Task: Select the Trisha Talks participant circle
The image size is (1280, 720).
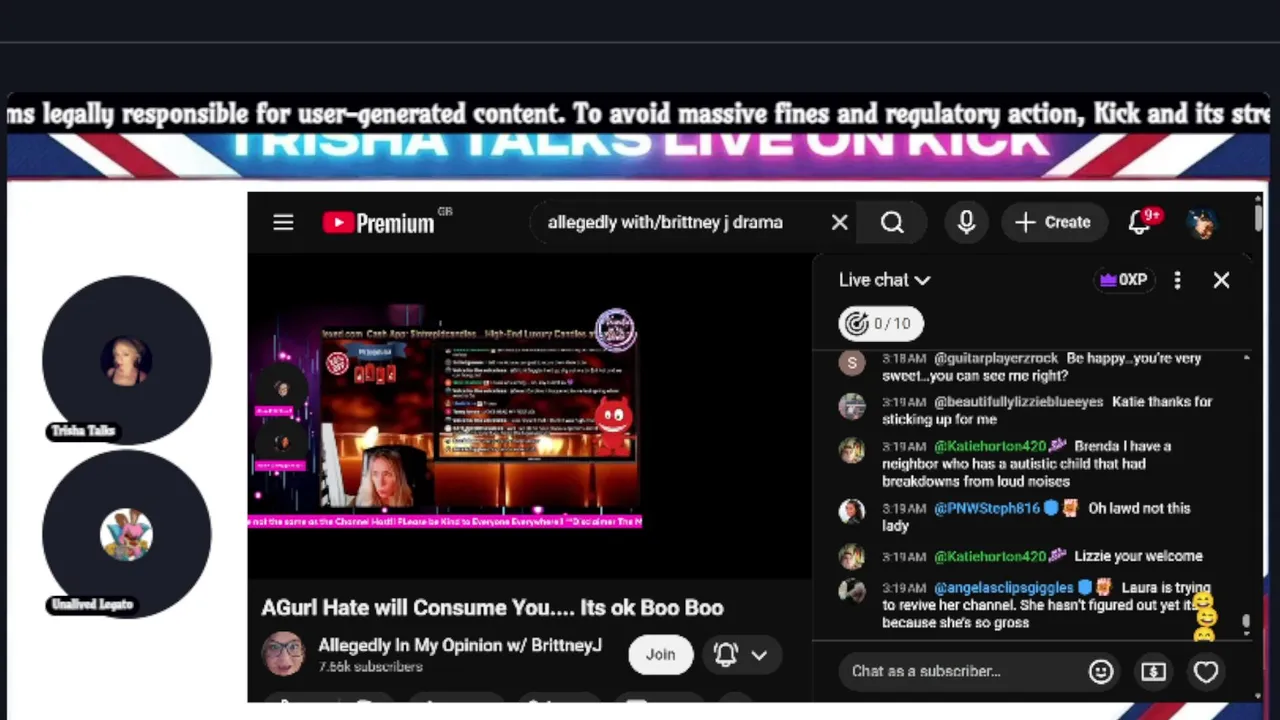Action: pyautogui.click(x=127, y=360)
